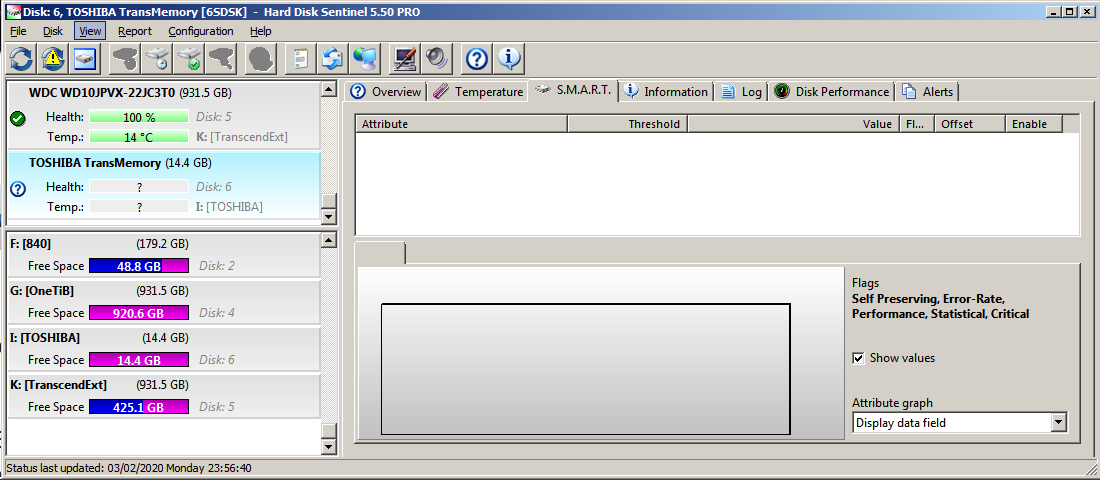Switch to the Temperature tab
This screenshot has height=480, width=1100.
pos(478,91)
